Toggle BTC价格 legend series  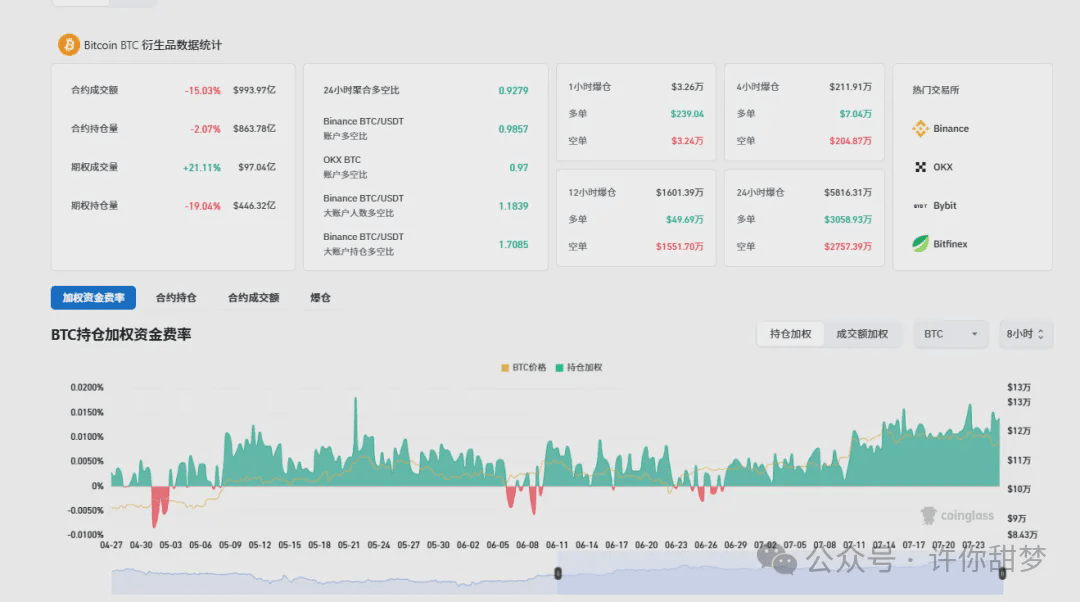click(523, 367)
